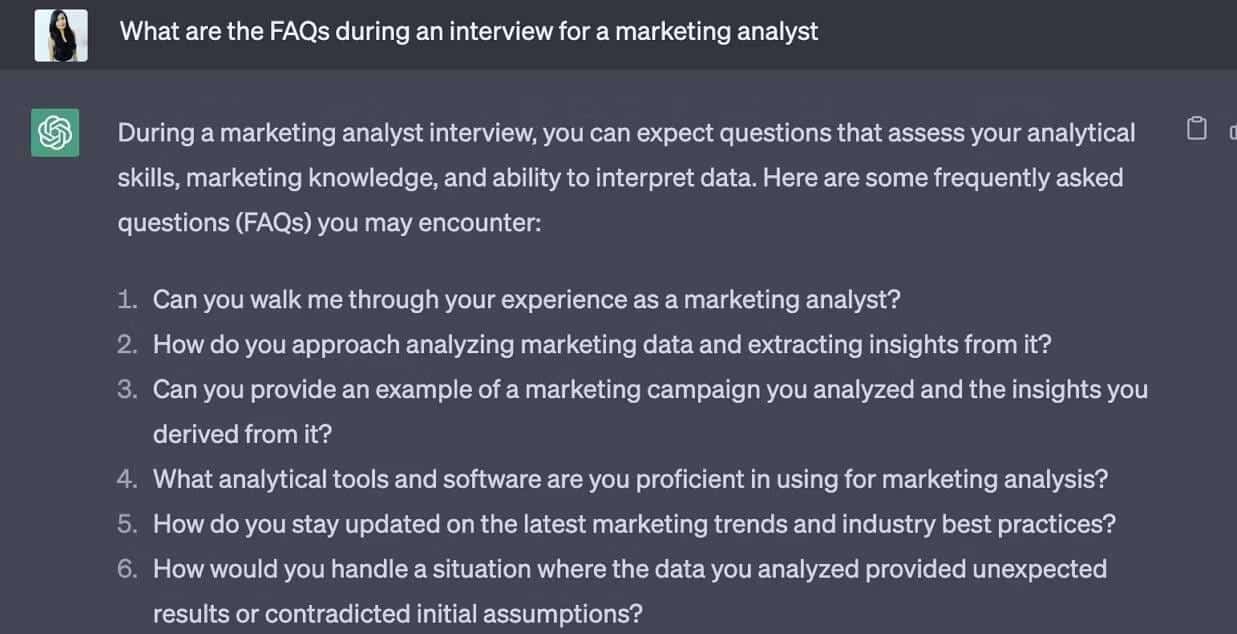Click the list number 5 marker

coord(127,524)
